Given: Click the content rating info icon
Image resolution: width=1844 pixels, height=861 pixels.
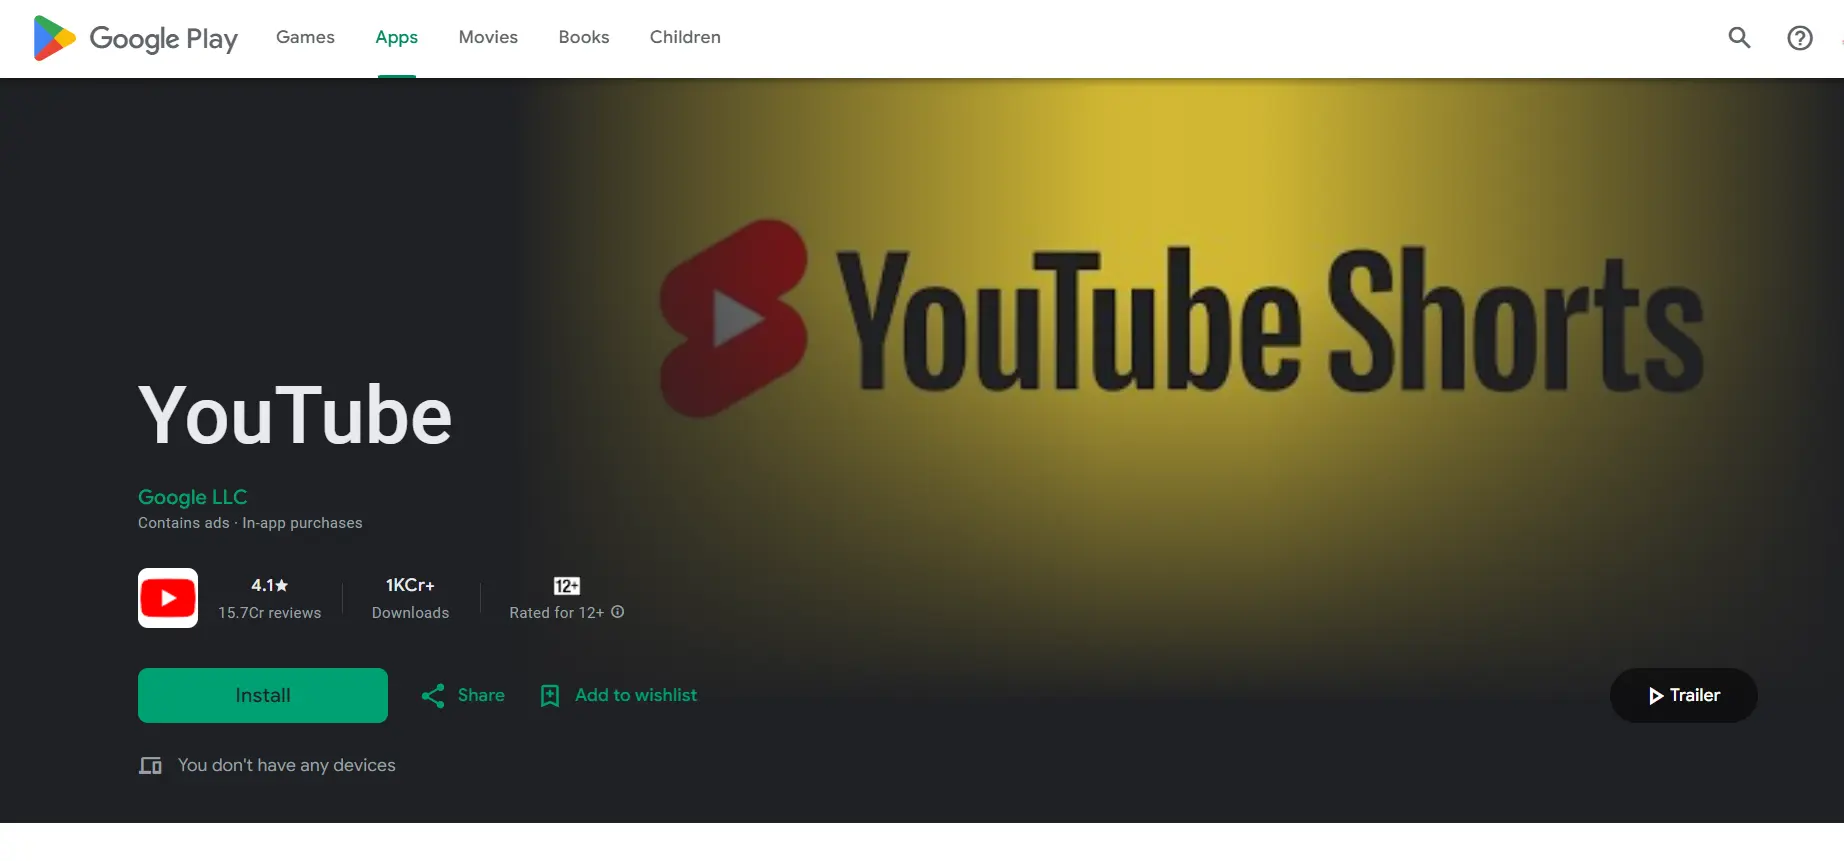Looking at the screenshot, I should [x=618, y=612].
